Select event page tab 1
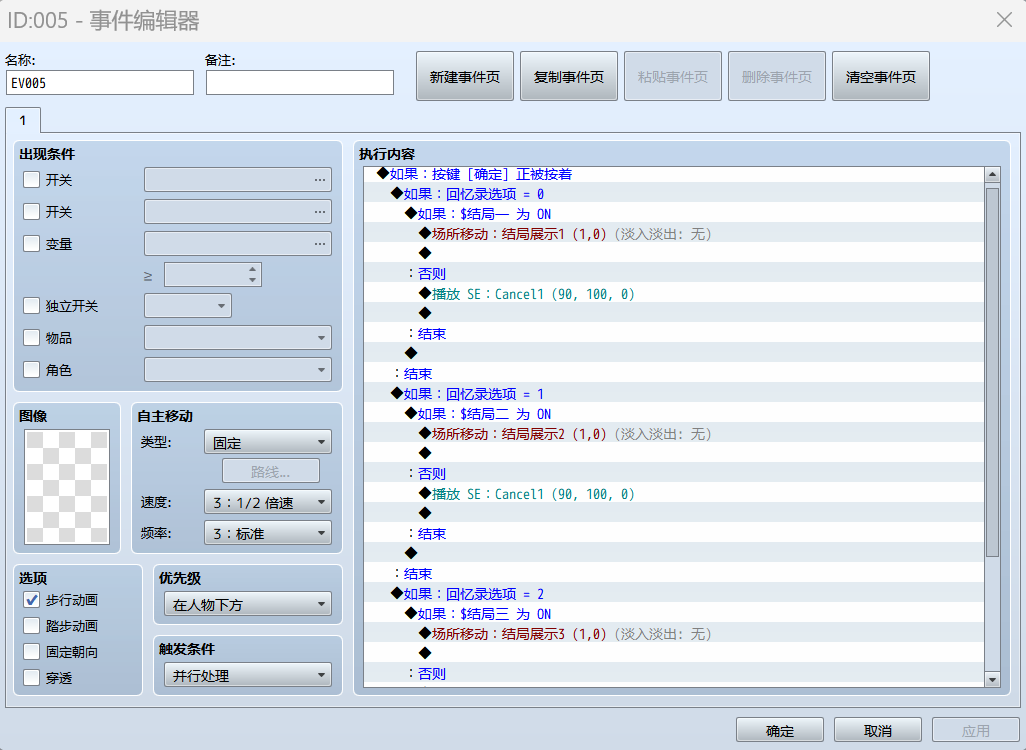1026x750 pixels. click(x=23, y=120)
